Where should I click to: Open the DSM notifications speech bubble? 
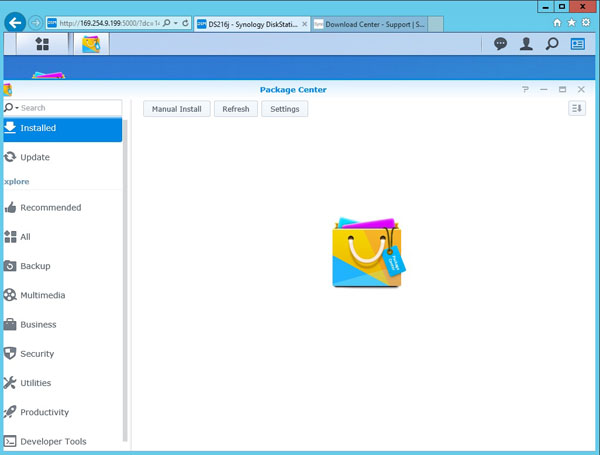[x=500, y=44]
